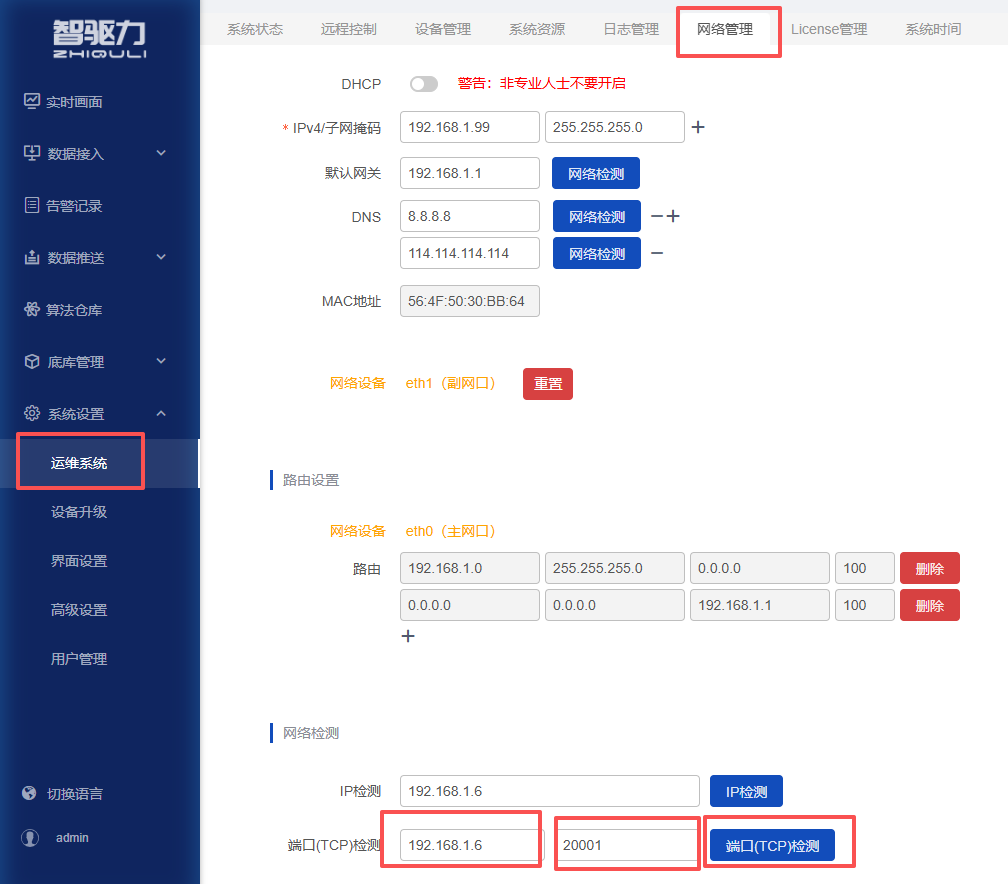Click the algorithm warehouse icon
This screenshot has height=884, width=1008.
tap(31, 310)
